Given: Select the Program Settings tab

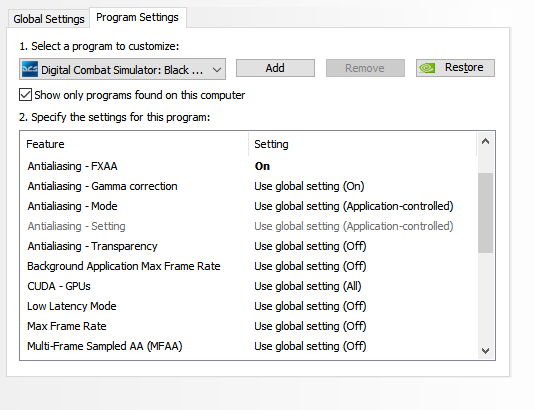Looking at the screenshot, I should [137, 17].
